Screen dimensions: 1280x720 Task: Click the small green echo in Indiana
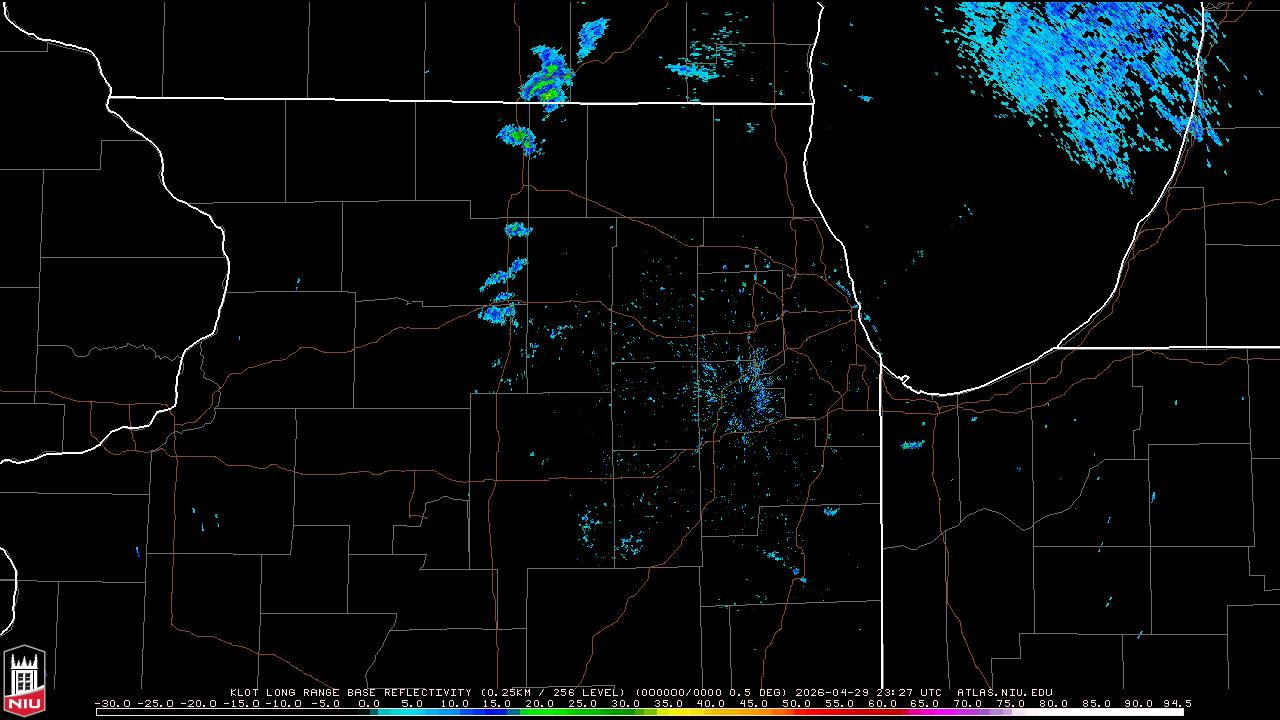point(912,444)
